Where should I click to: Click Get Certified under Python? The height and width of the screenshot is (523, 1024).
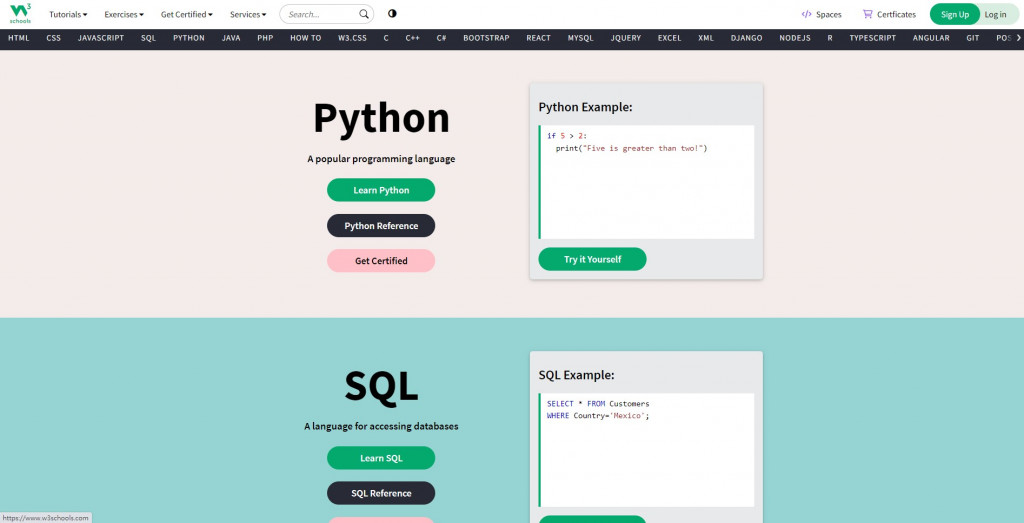click(381, 261)
